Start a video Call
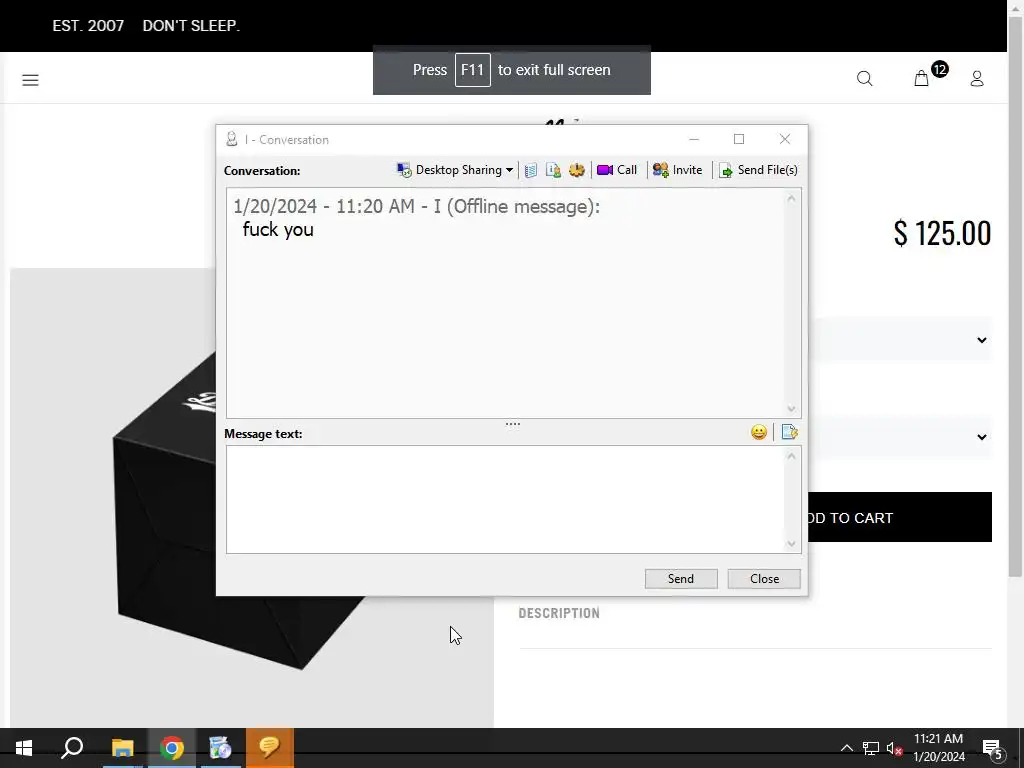This screenshot has height=768, width=1024. (617, 170)
